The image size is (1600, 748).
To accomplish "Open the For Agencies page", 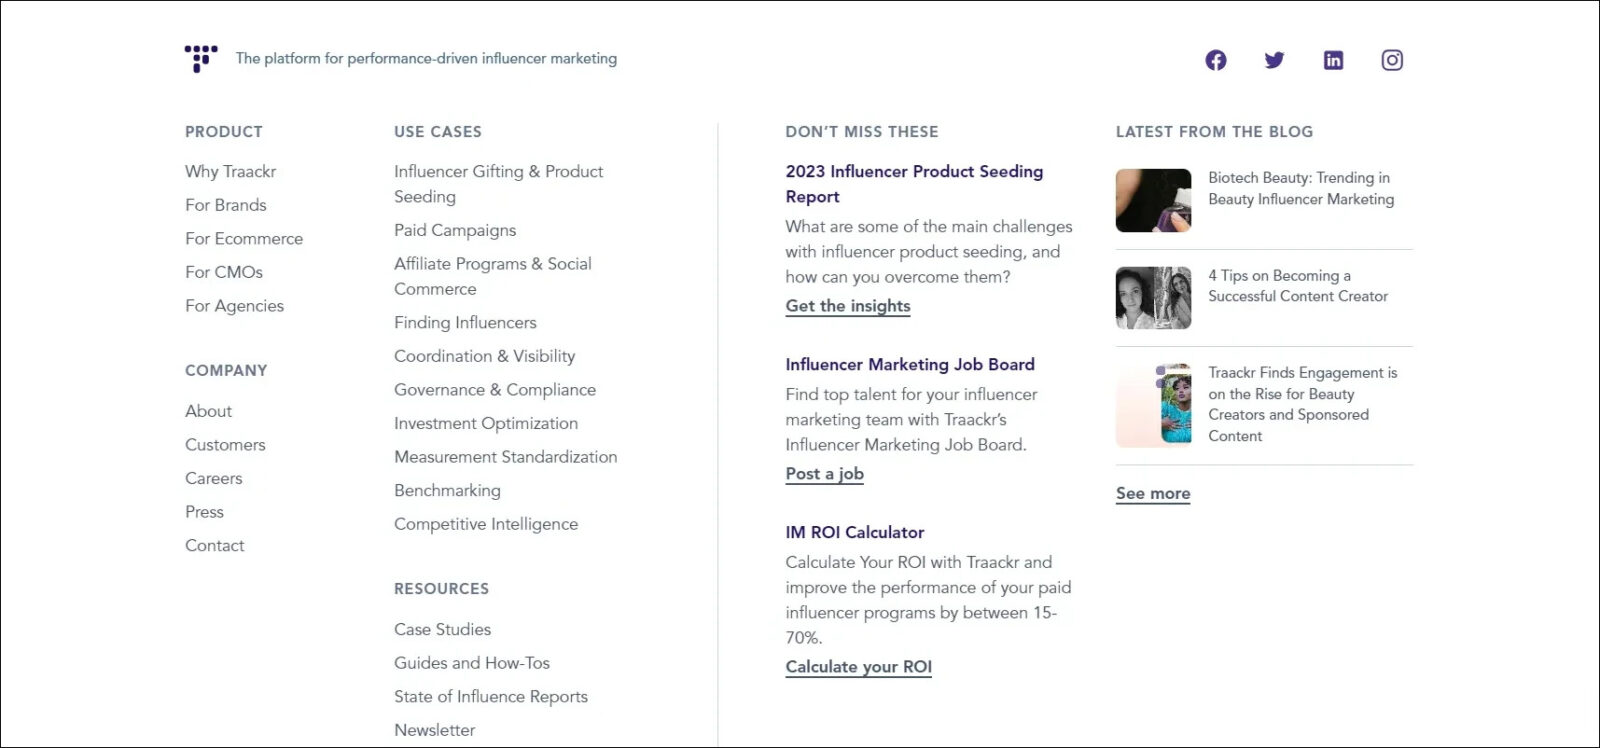I will (x=234, y=305).
